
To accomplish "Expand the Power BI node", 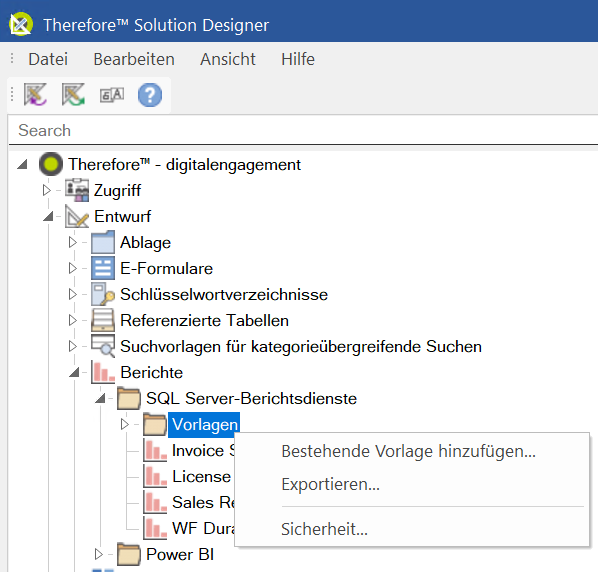I will click(98, 554).
